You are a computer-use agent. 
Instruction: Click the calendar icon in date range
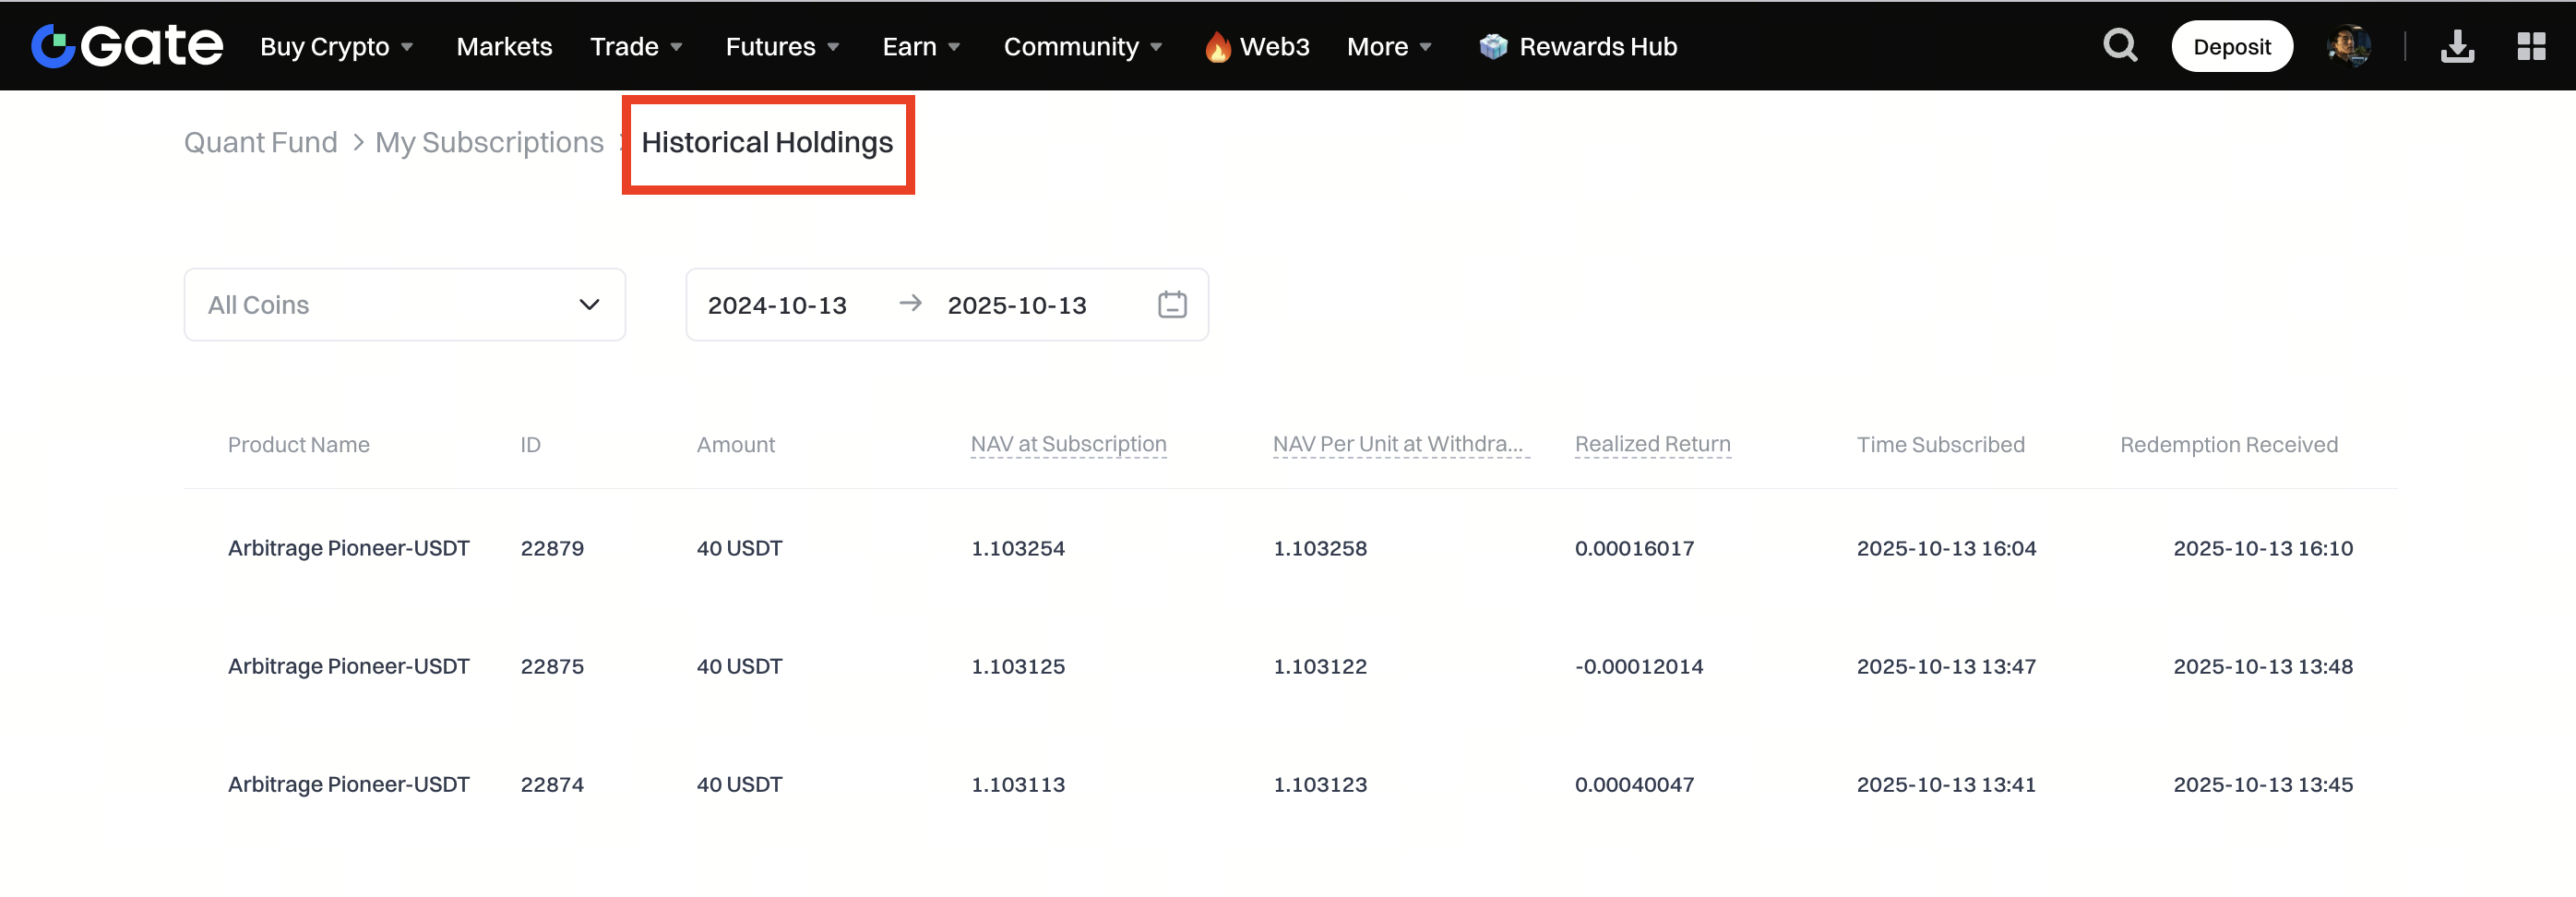pos(1171,305)
